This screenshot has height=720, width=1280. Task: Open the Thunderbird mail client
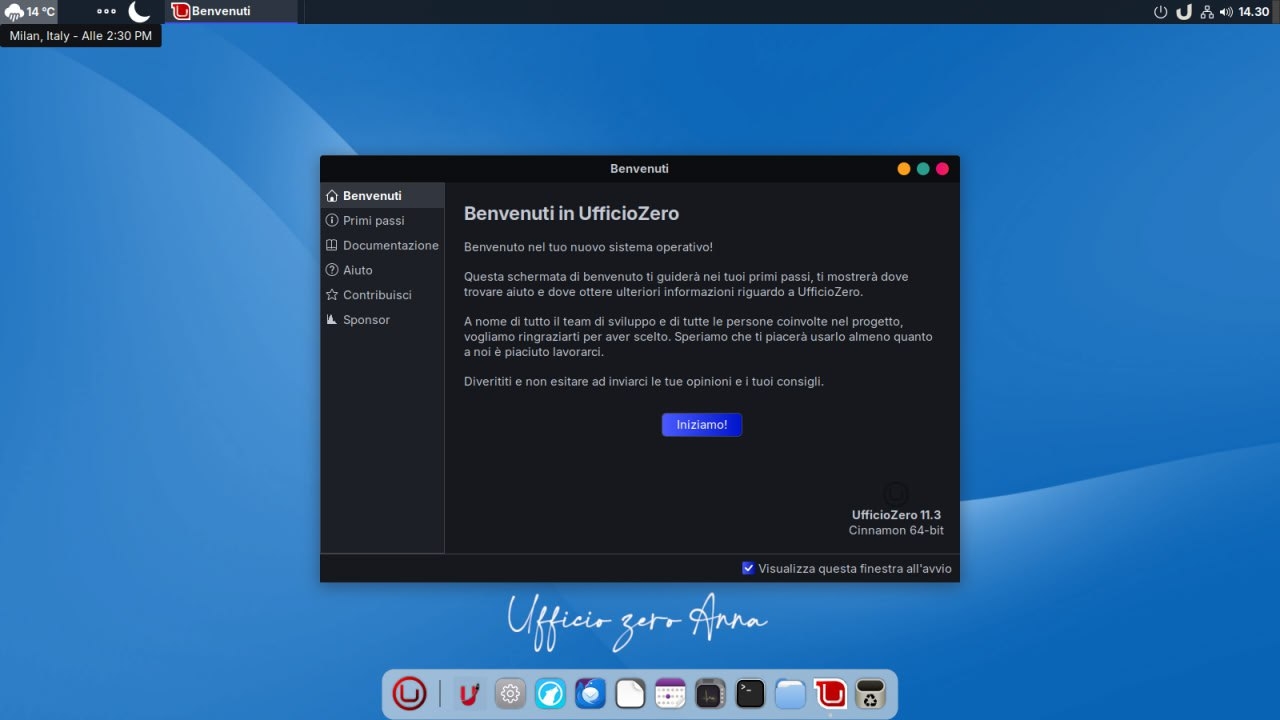coord(590,693)
